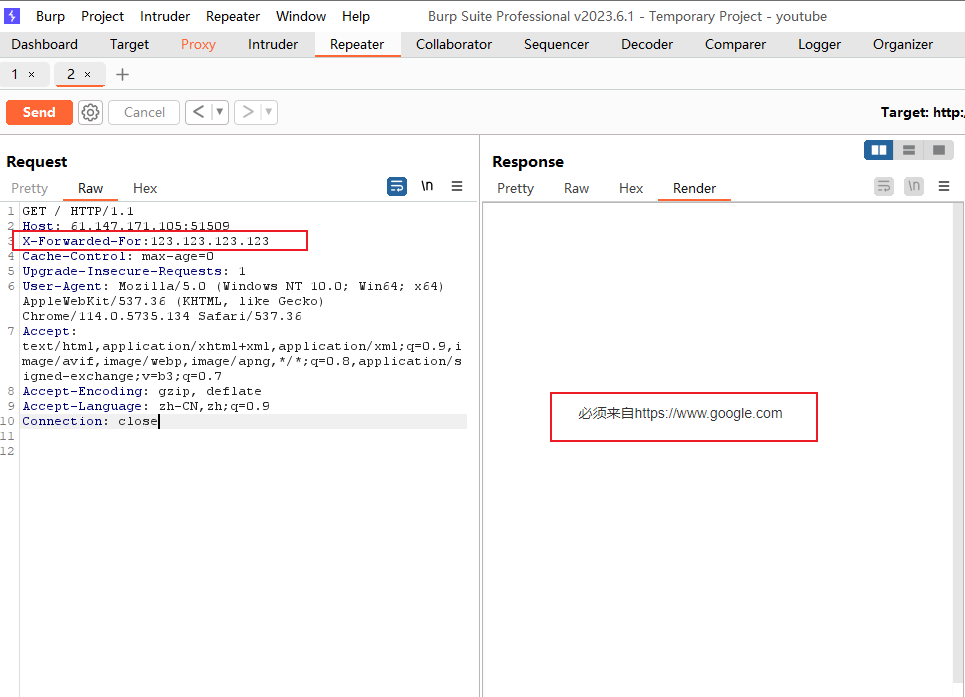This screenshot has width=965, height=697.
Task: Click the word wrap icon in Response panel
Action: point(883,186)
